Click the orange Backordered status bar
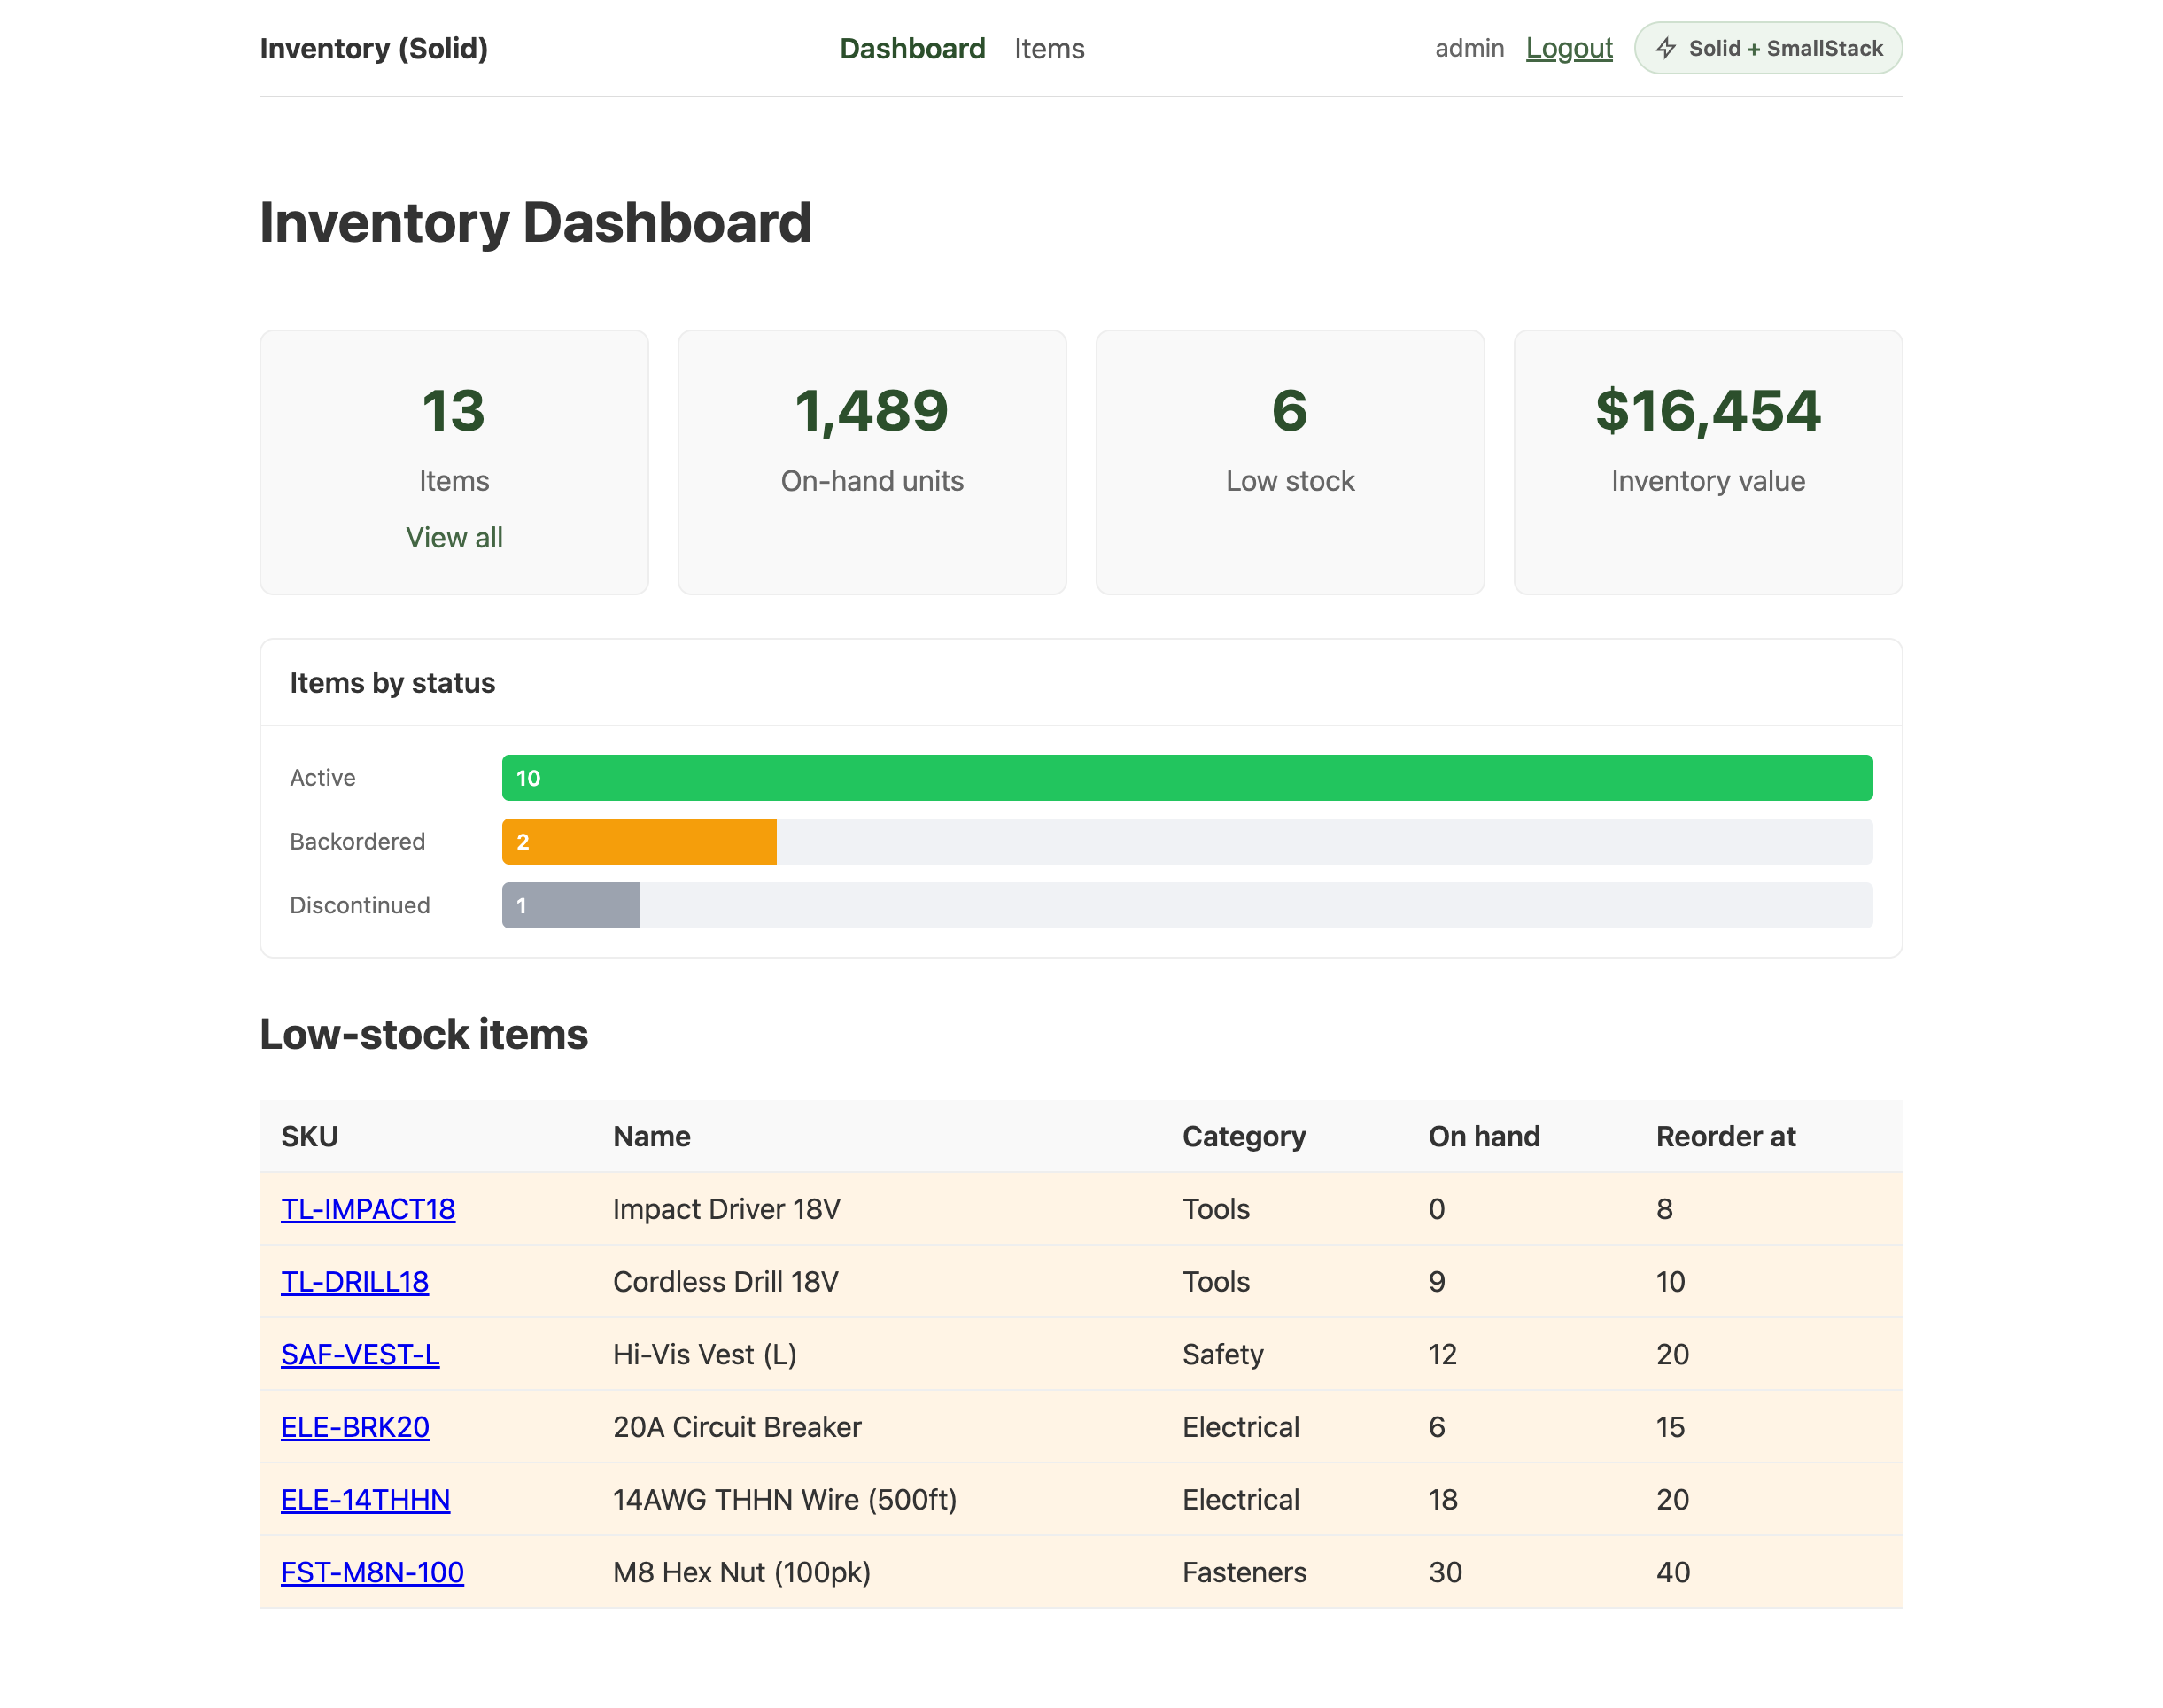 pos(639,841)
